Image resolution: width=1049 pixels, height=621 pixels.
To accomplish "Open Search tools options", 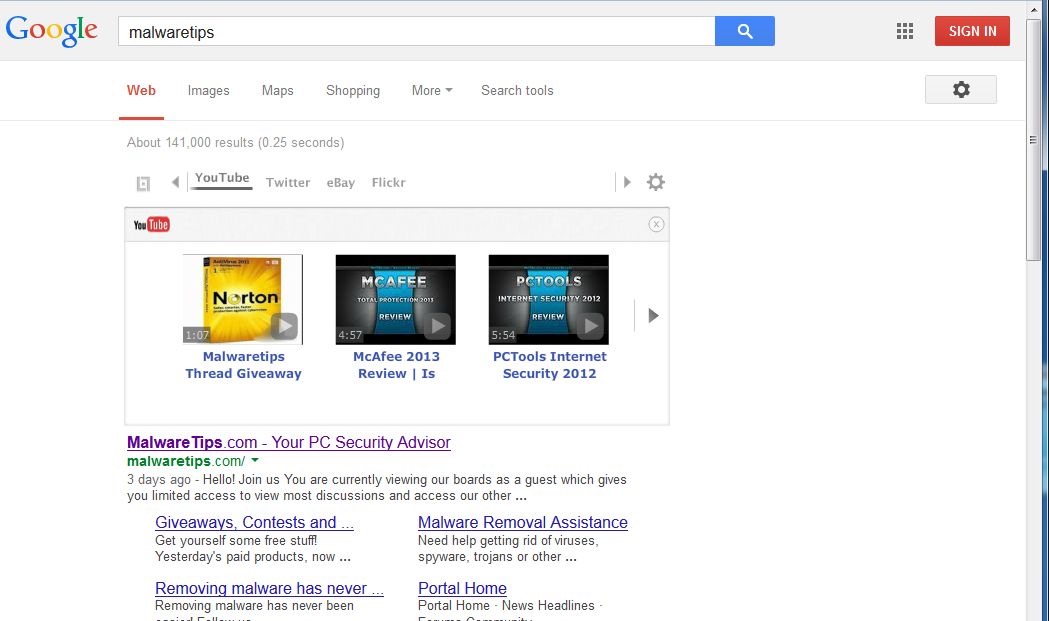I will [x=517, y=90].
